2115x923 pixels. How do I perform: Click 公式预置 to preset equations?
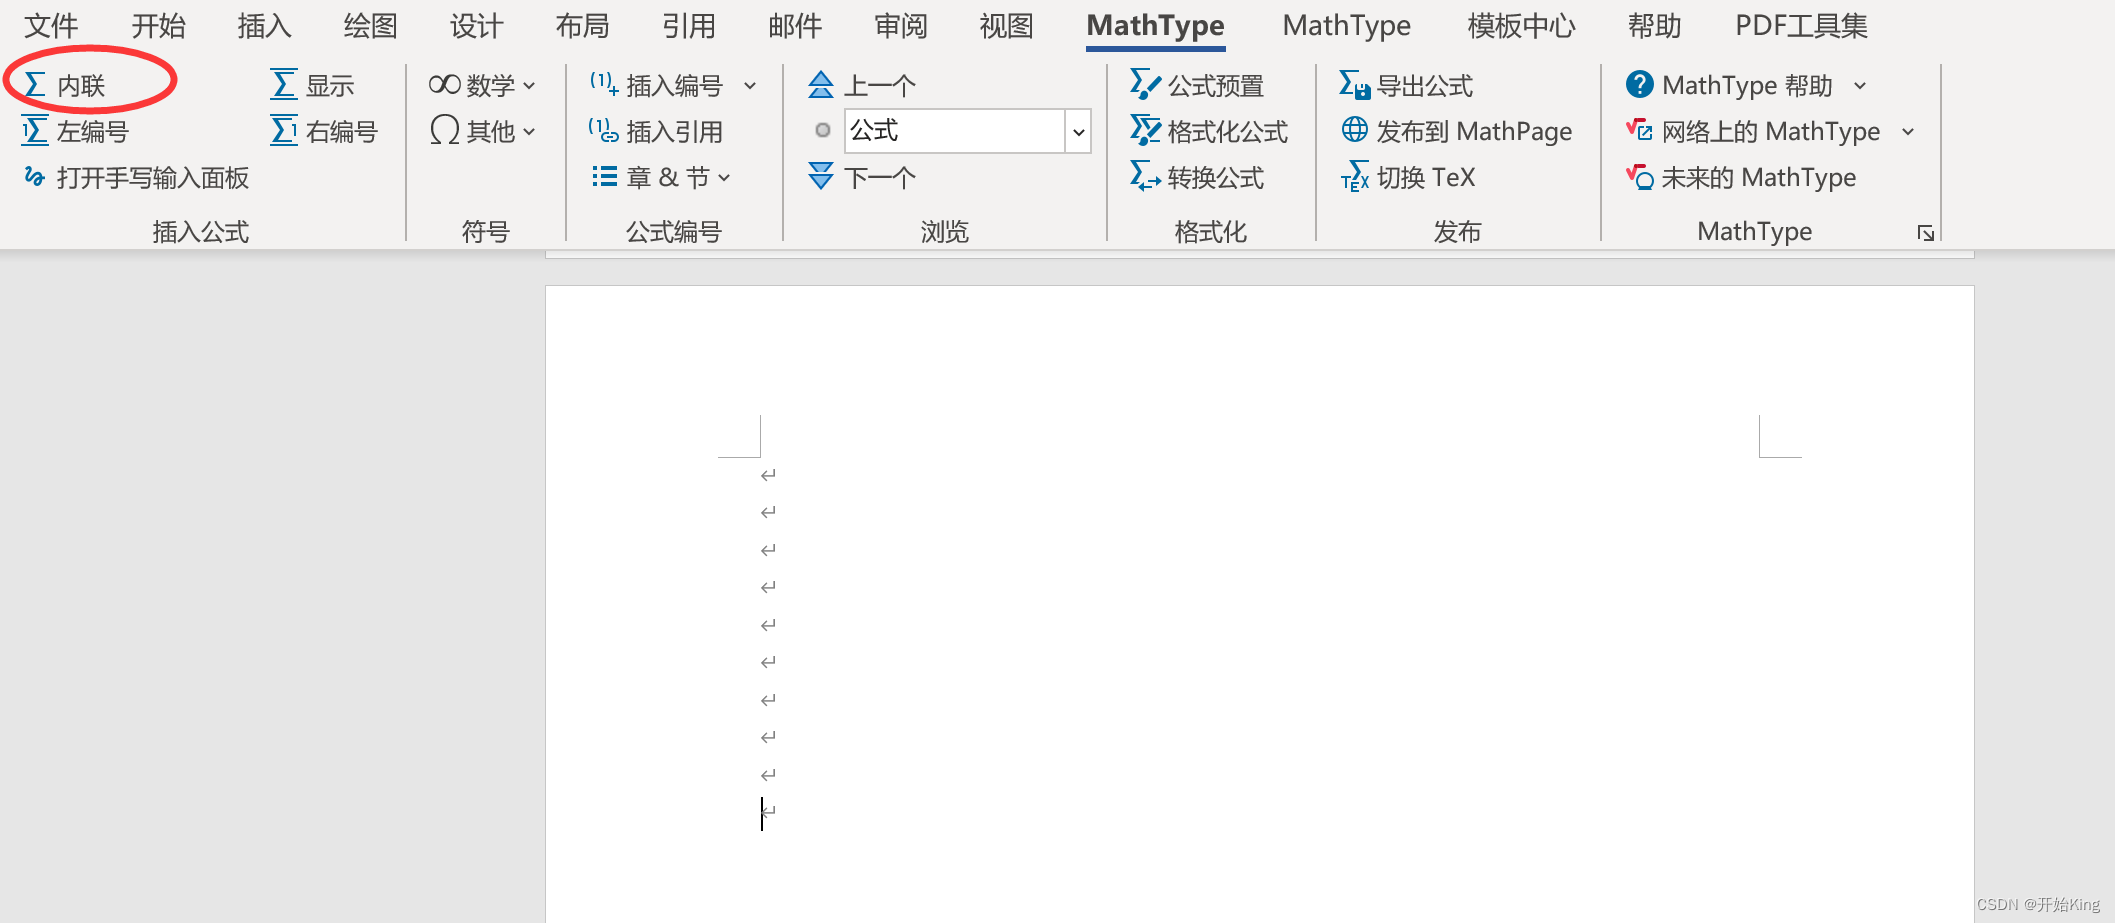click(x=1199, y=84)
